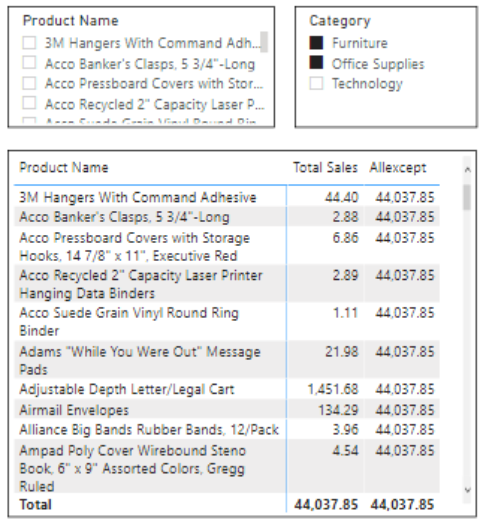Click the Total Sales value 1,451.68
486x528 pixels.
(333, 389)
